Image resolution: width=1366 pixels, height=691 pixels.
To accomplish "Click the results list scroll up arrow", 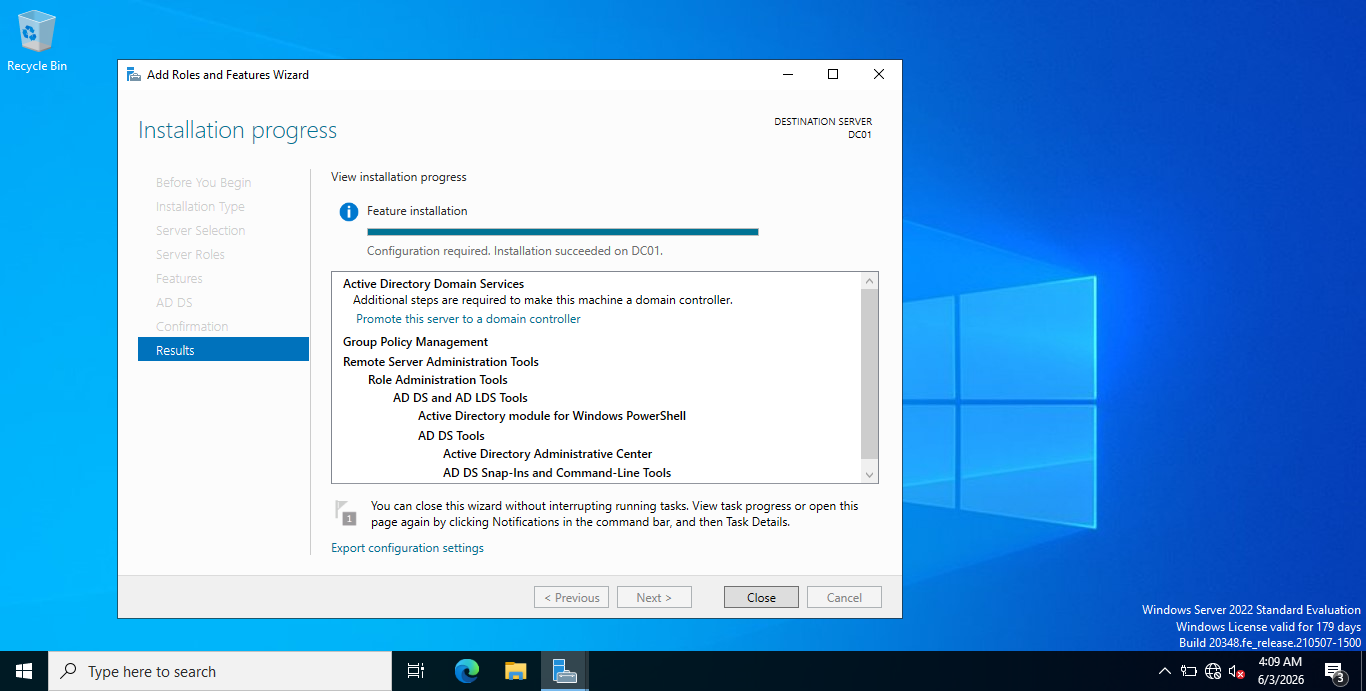I will 869,281.
